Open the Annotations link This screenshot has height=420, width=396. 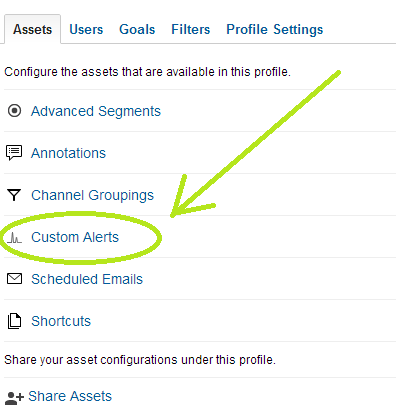[68, 153]
